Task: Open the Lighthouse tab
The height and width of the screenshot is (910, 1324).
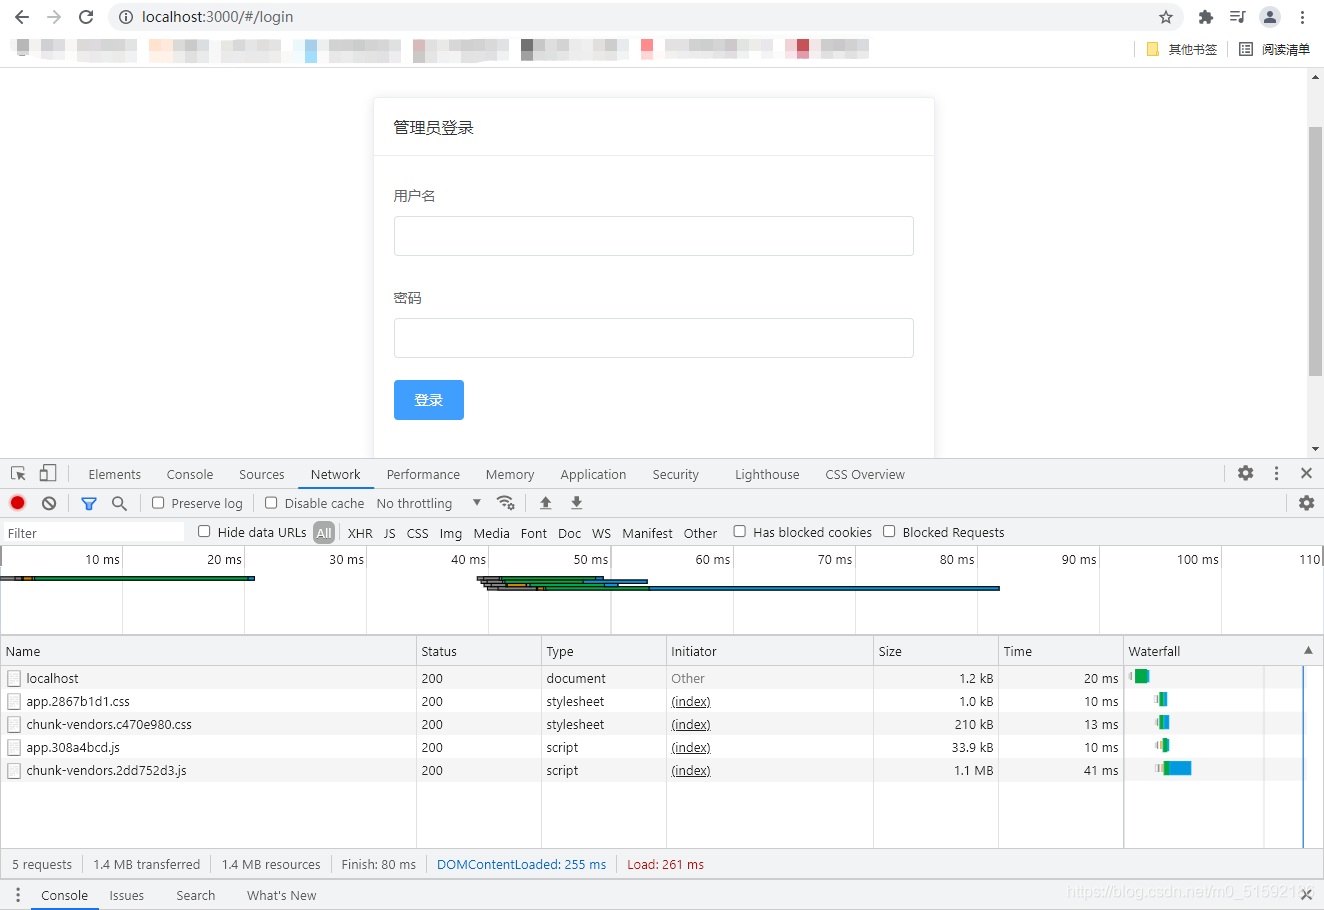Action: tap(767, 474)
